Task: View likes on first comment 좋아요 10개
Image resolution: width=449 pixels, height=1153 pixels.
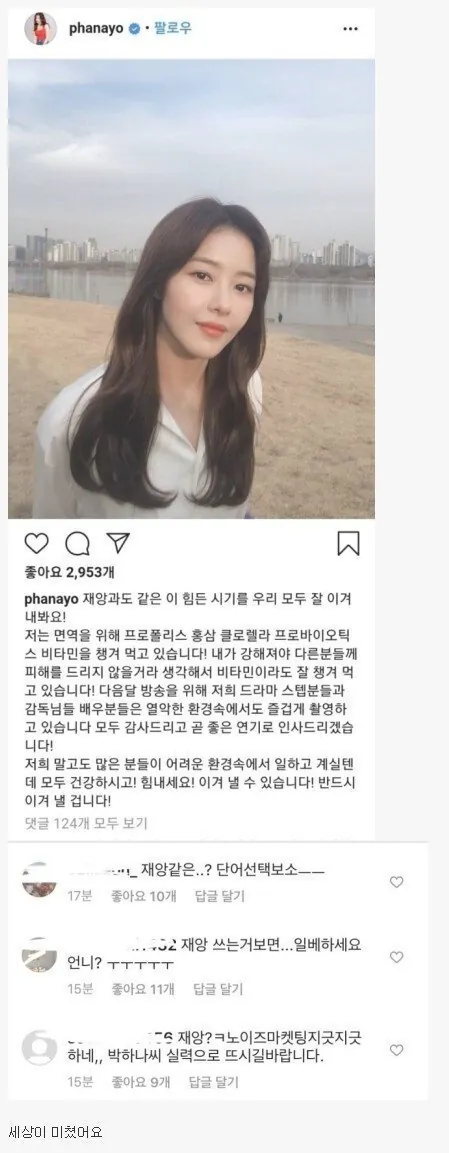Action: [x=144, y=896]
